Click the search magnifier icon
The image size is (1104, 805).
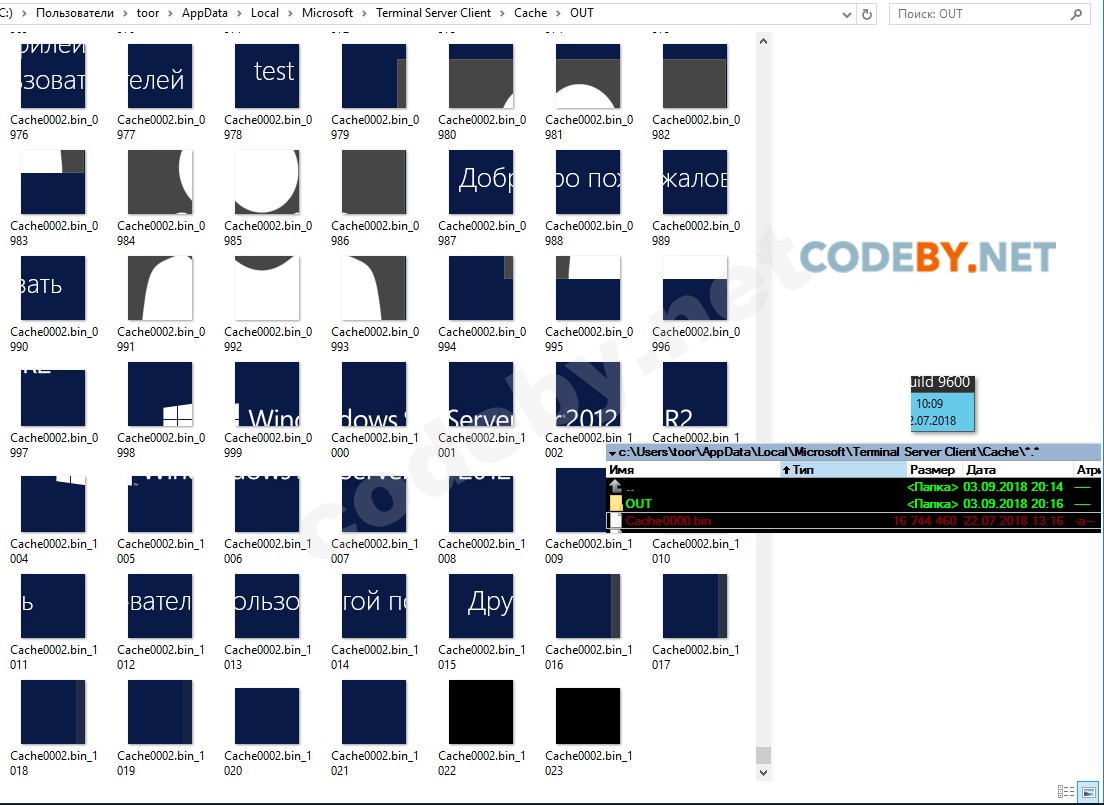[x=1077, y=14]
